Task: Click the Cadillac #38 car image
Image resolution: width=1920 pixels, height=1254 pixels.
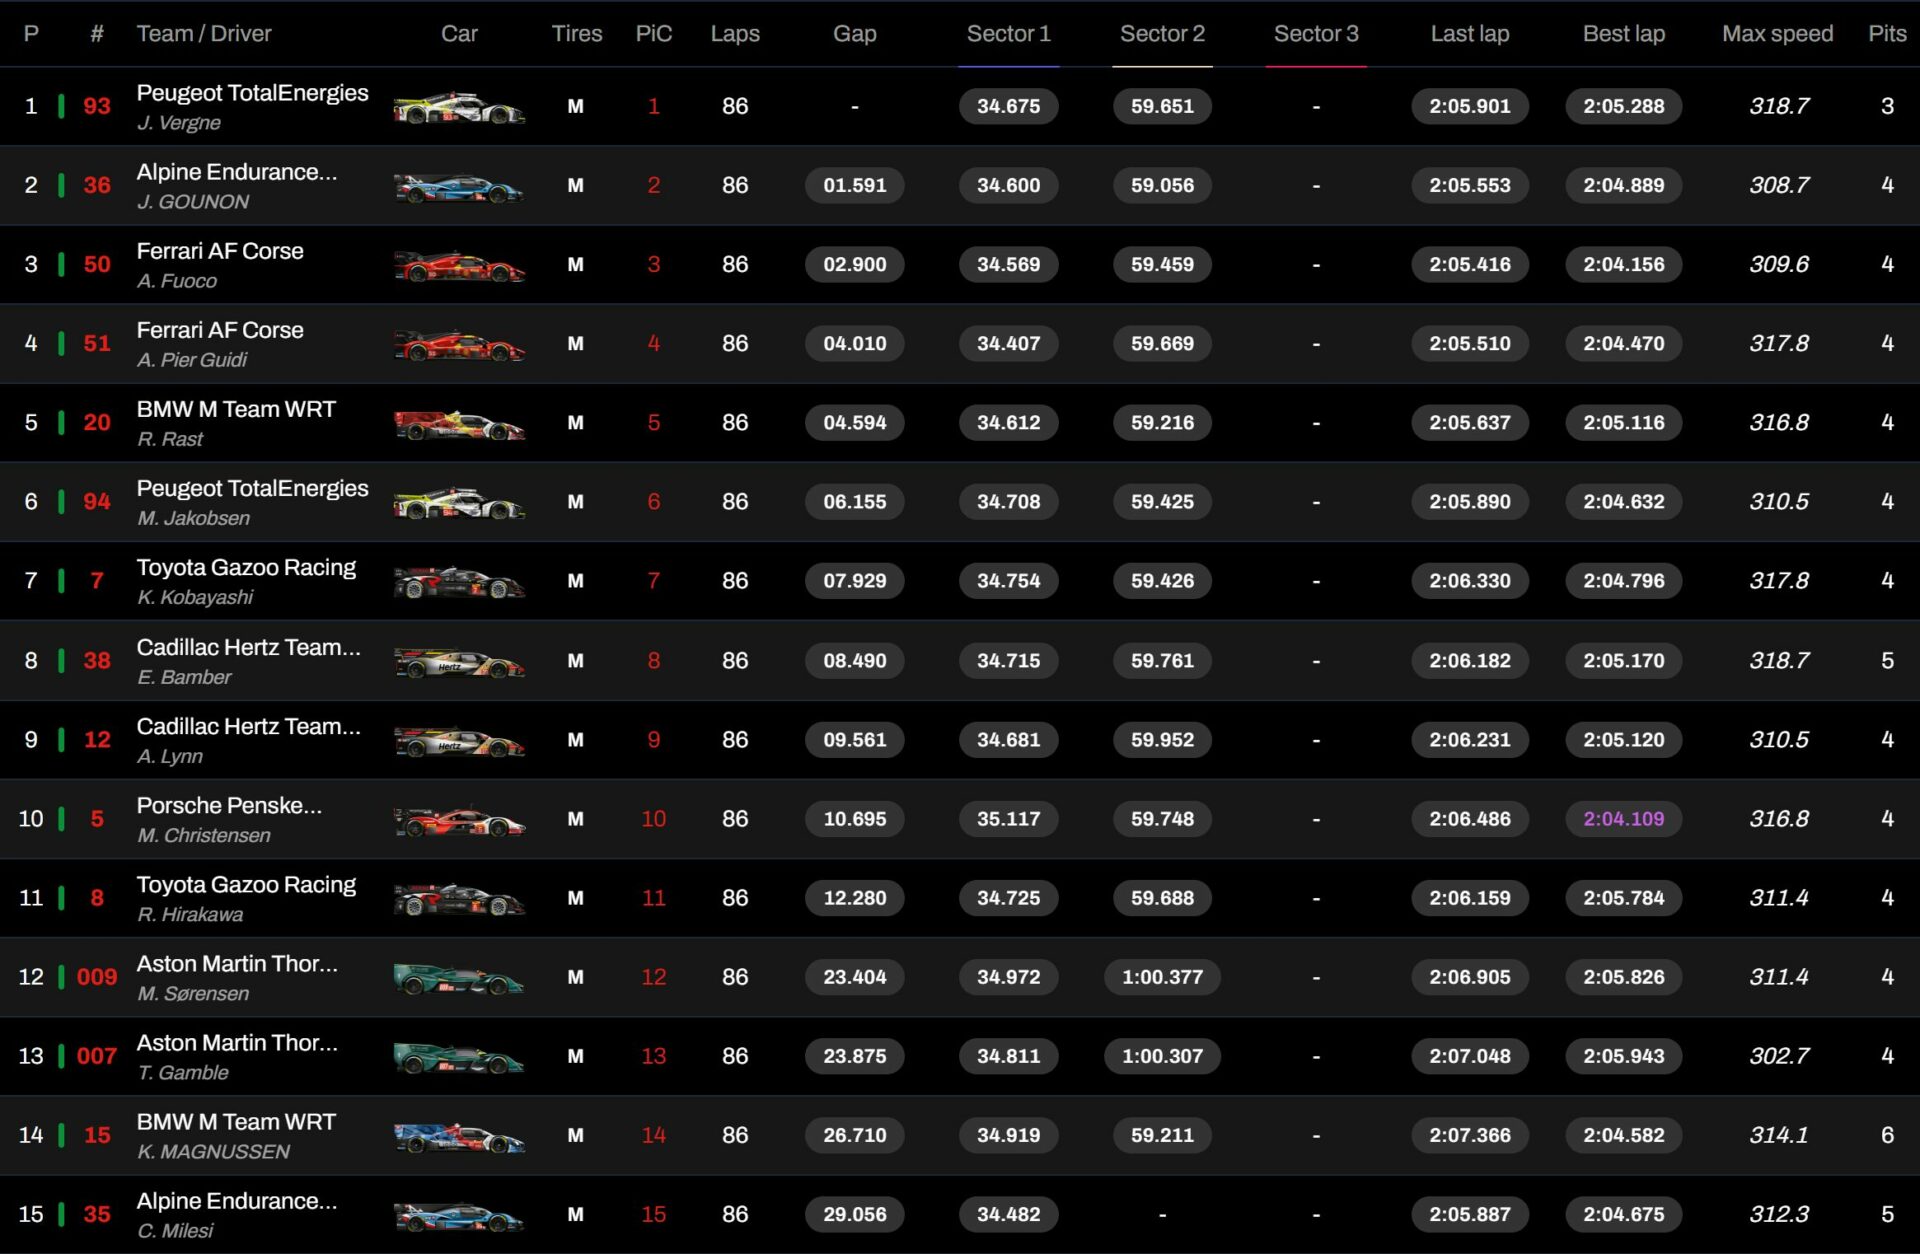Action: [x=459, y=661]
